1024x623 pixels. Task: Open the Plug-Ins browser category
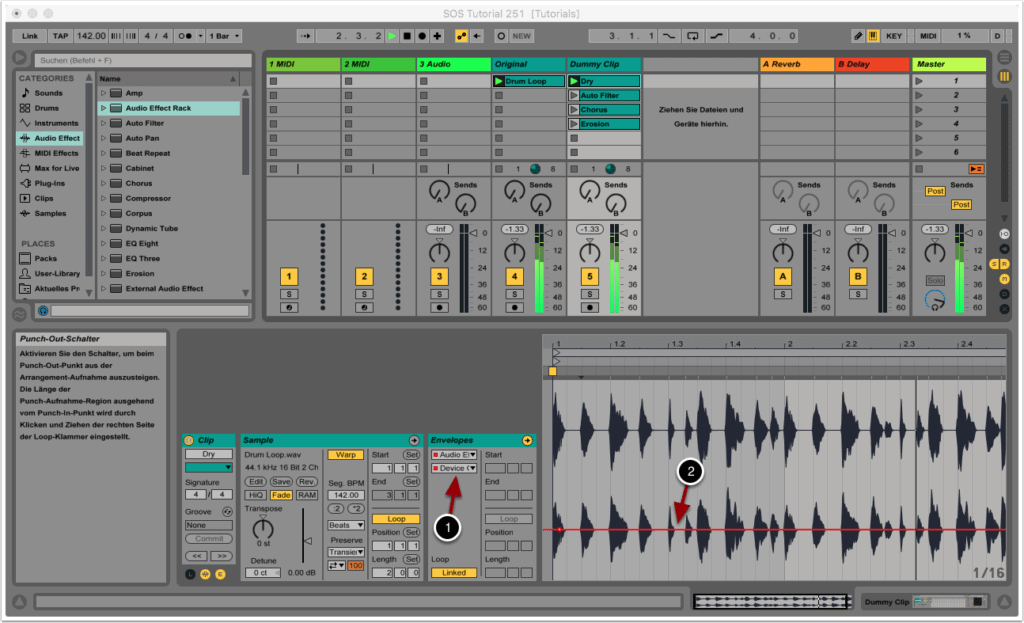click(x=49, y=183)
